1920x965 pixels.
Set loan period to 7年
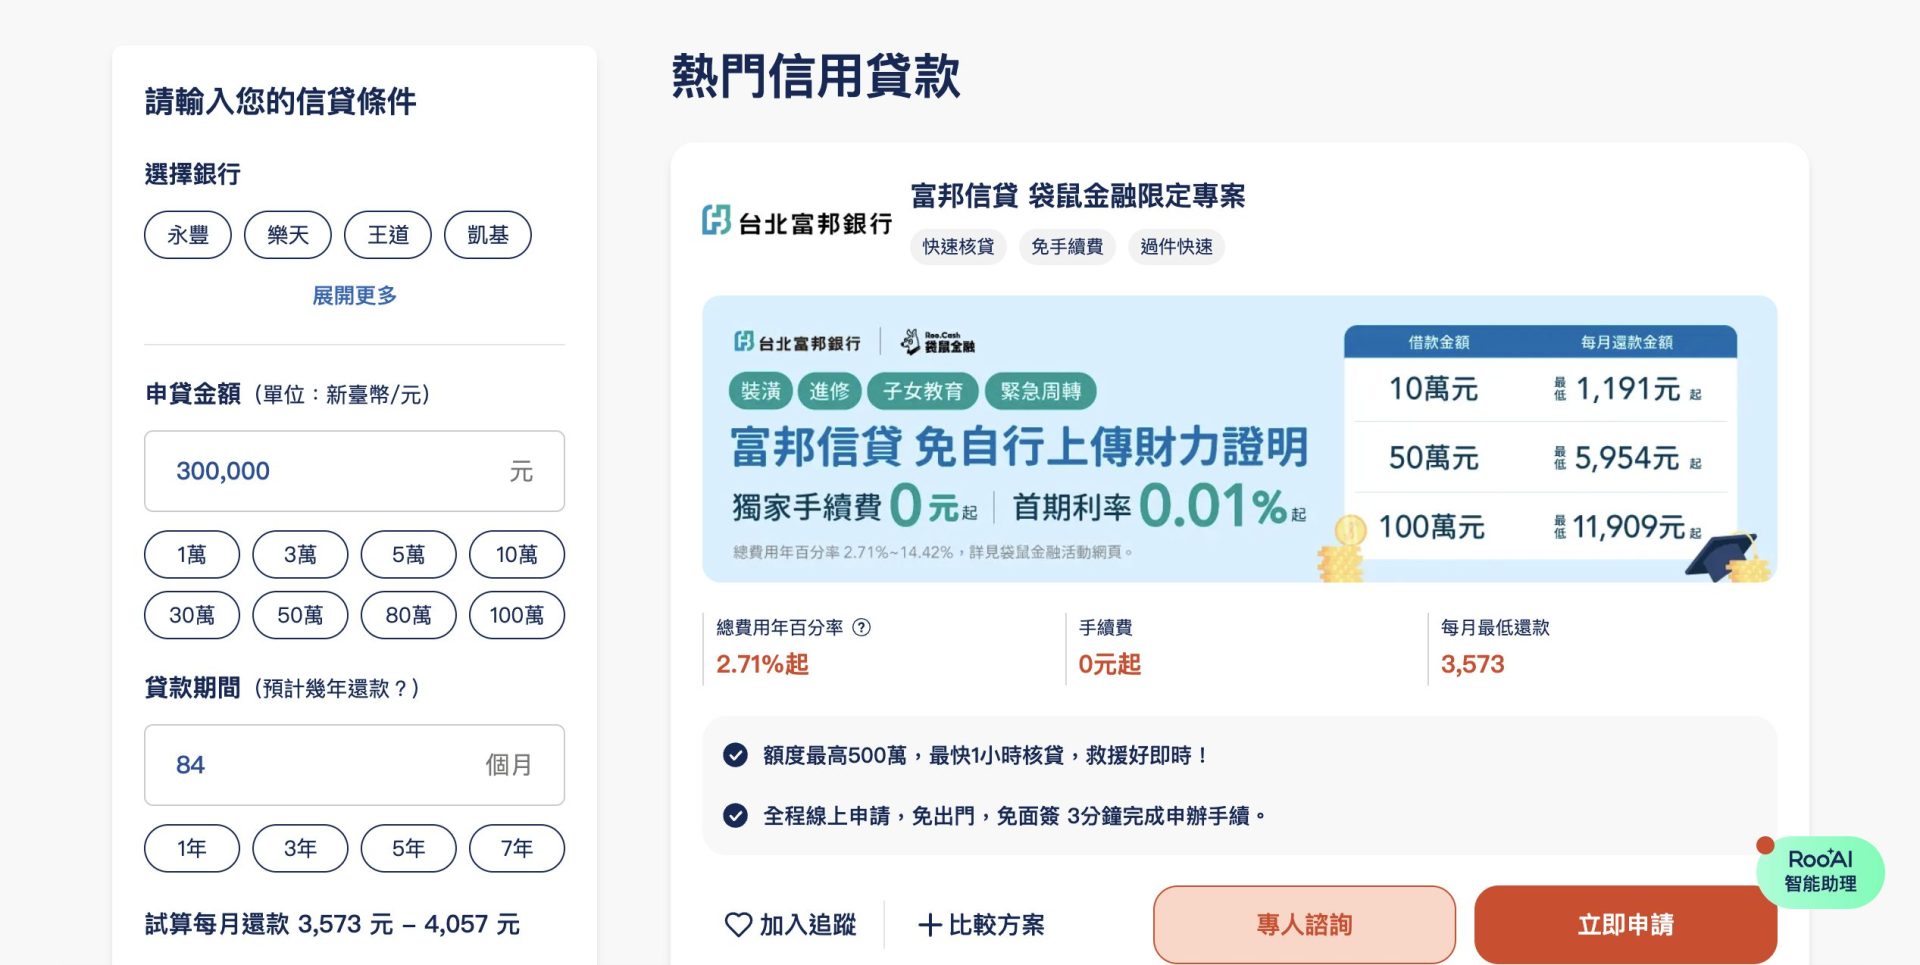(x=517, y=848)
